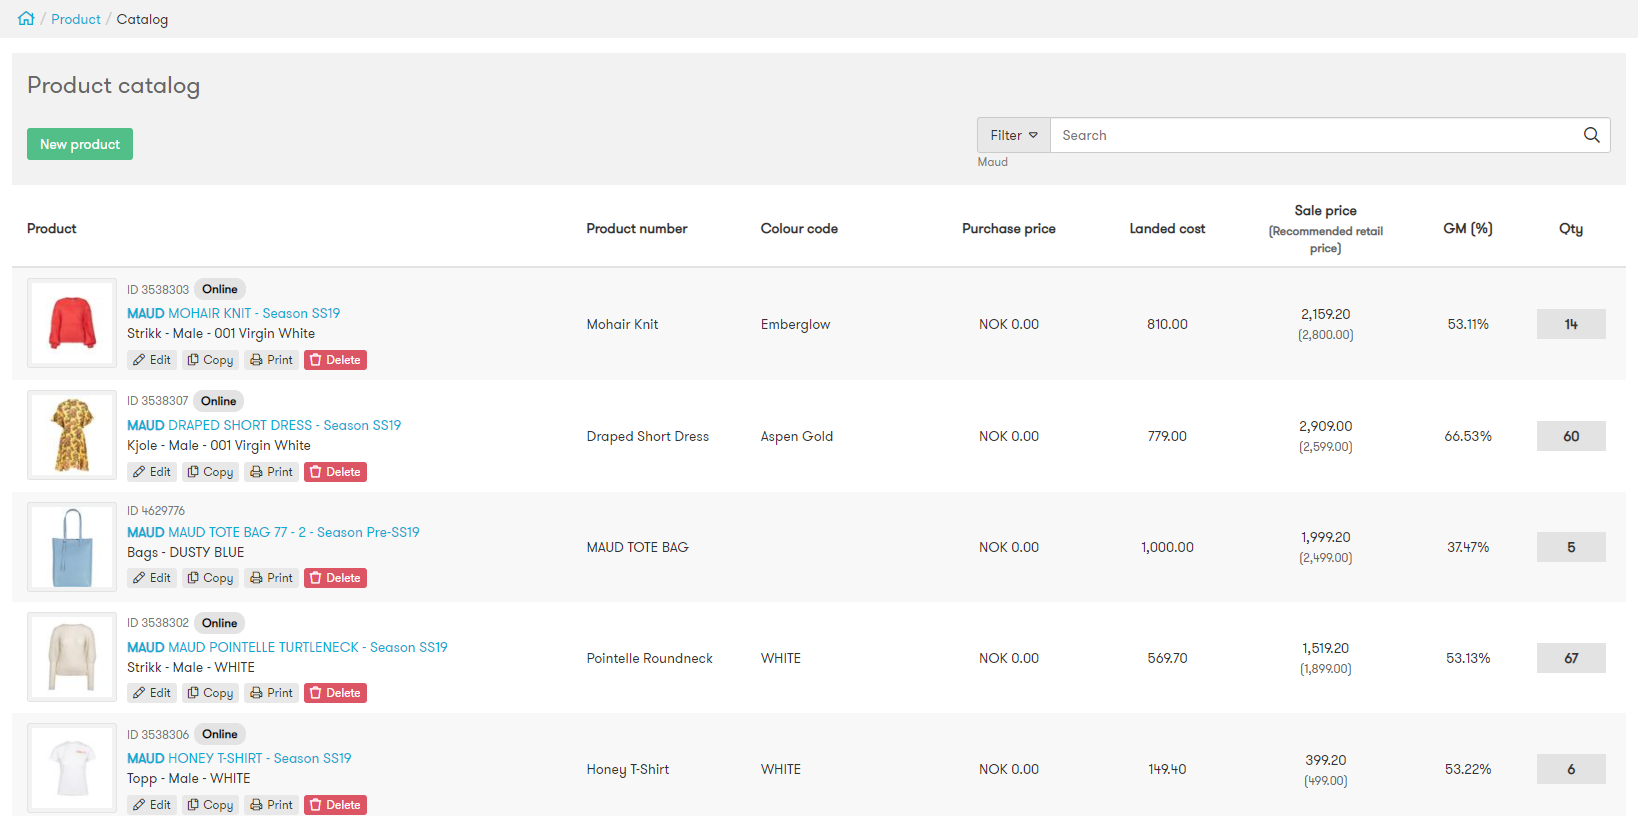Focus the catalog Search field
Viewport: 1638px width, 816px height.
(1312, 135)
